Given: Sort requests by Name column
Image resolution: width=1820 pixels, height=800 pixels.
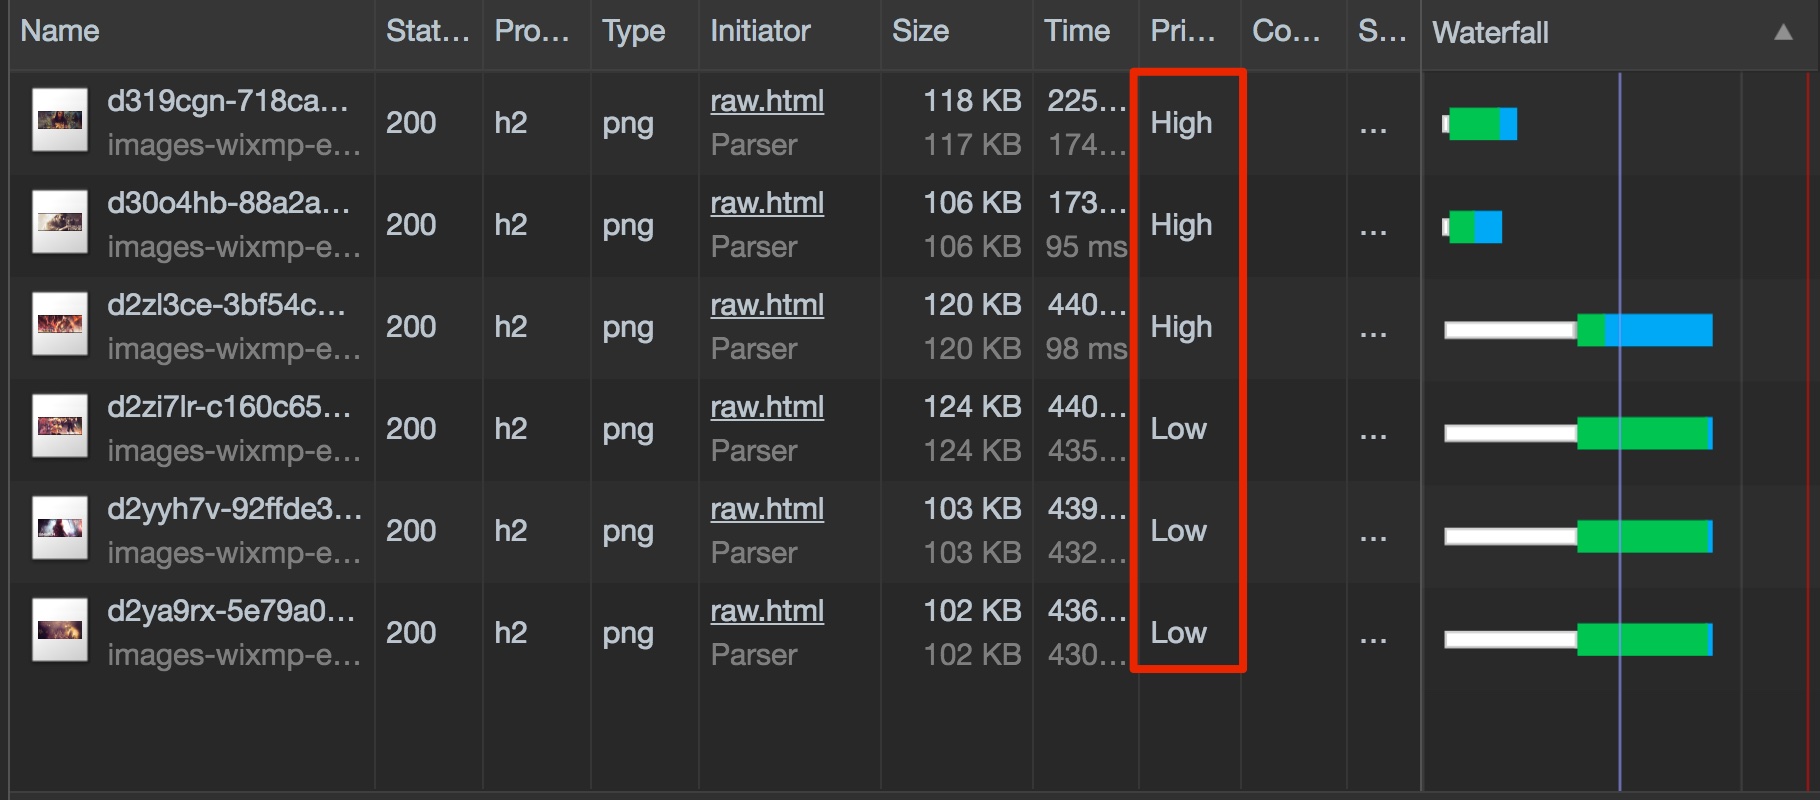Looking at the screenshot, I should coord(60,31).
